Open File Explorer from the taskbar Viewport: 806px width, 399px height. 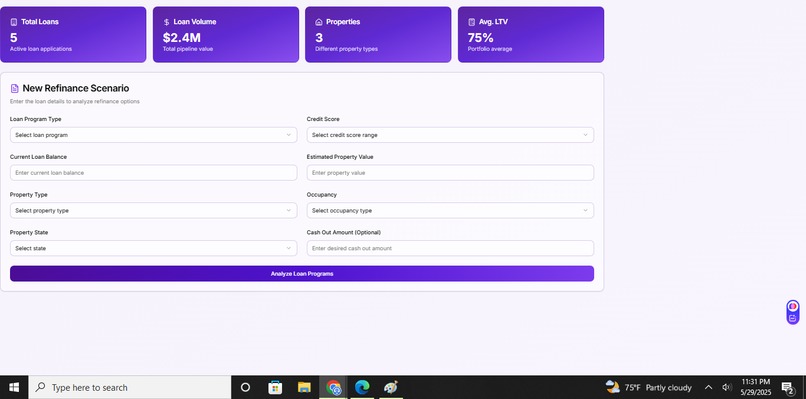[x=304, y=387]
